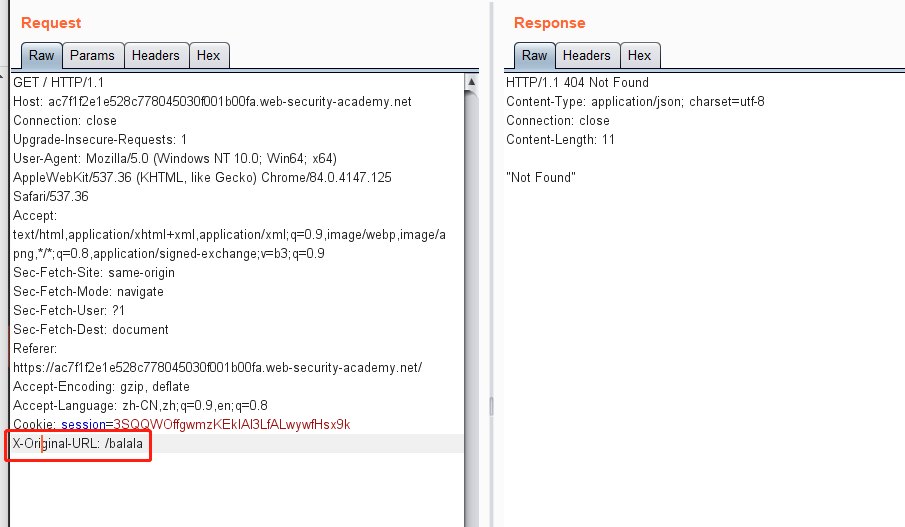Click the Upgrade-Insecure-Requests header line

click(x=100, y=140)
